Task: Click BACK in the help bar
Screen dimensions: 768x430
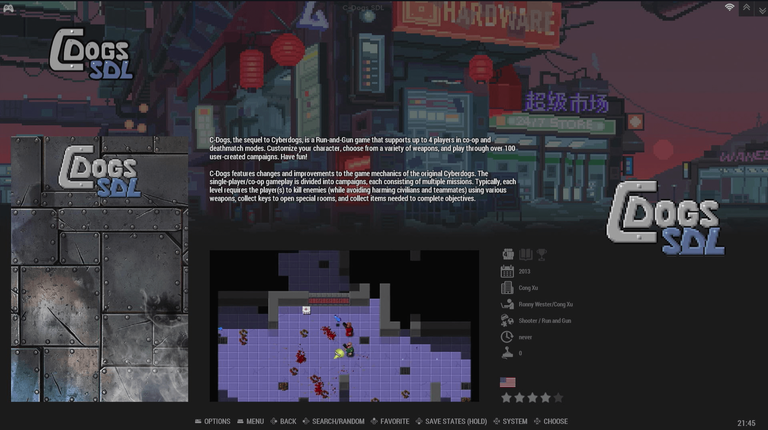Action: (288, 421)
